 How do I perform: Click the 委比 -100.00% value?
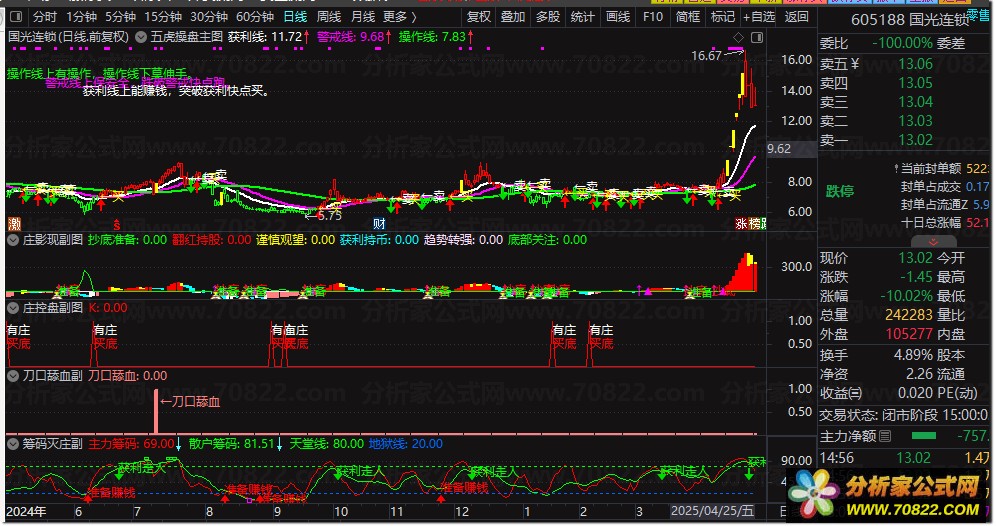[x=902, y=44]
